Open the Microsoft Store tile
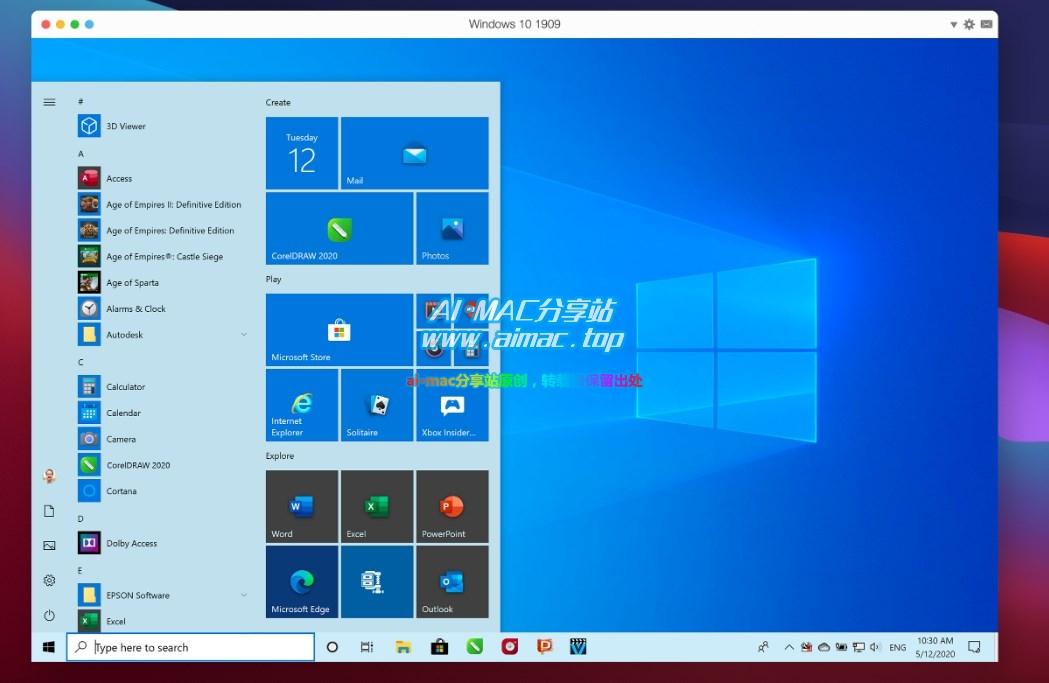This screenshot has height=683, width=1049. pyautogui.click(x=339, y=330)
